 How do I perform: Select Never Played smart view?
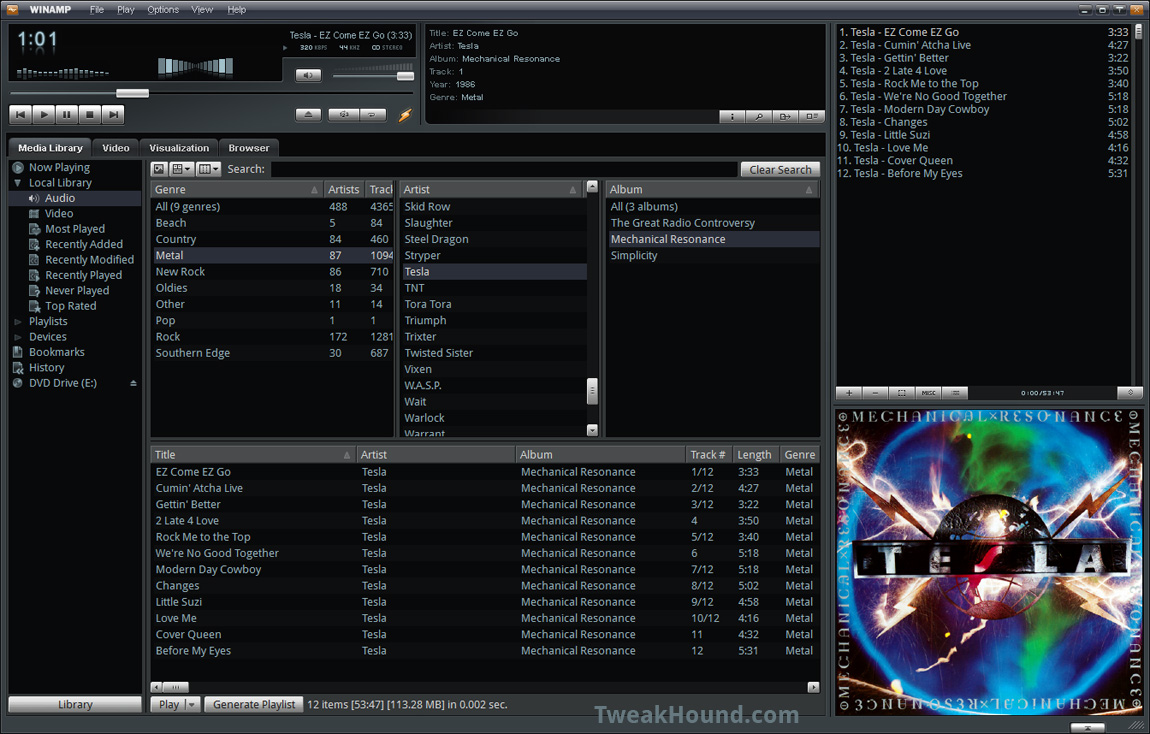click(77, 290)
